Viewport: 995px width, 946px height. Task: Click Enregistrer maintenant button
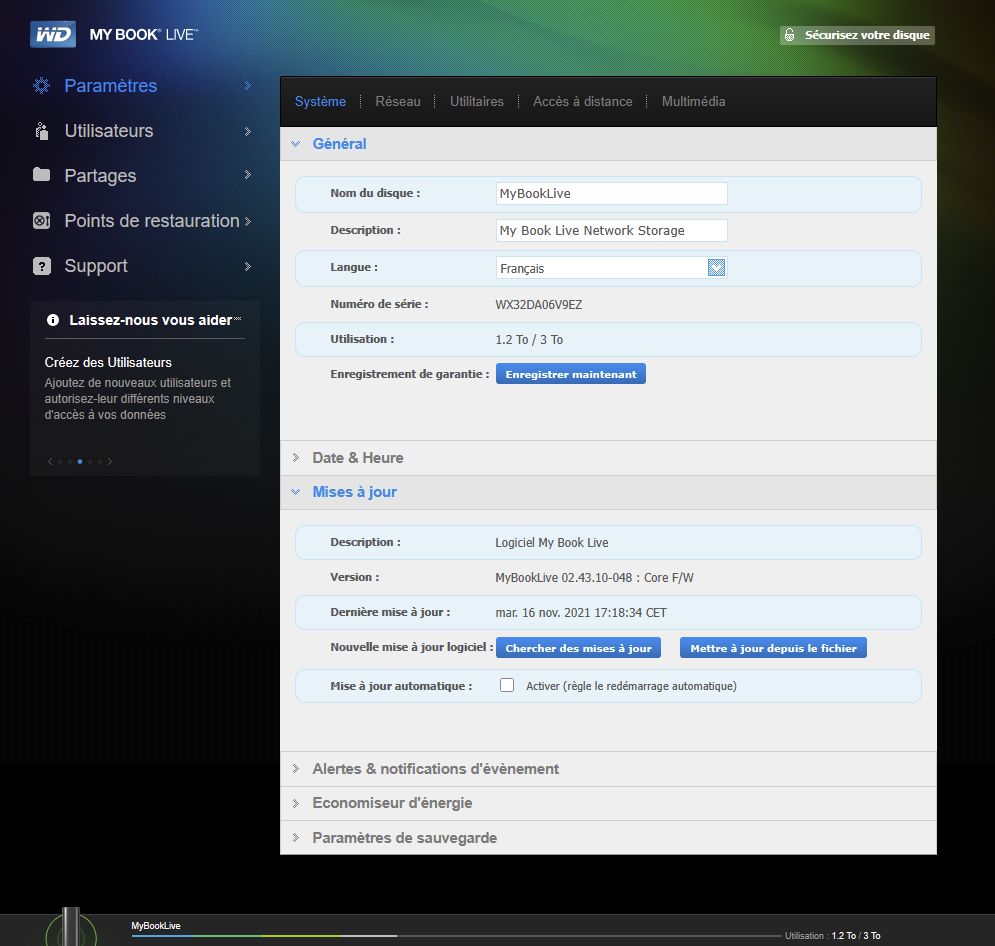[571, 374]
